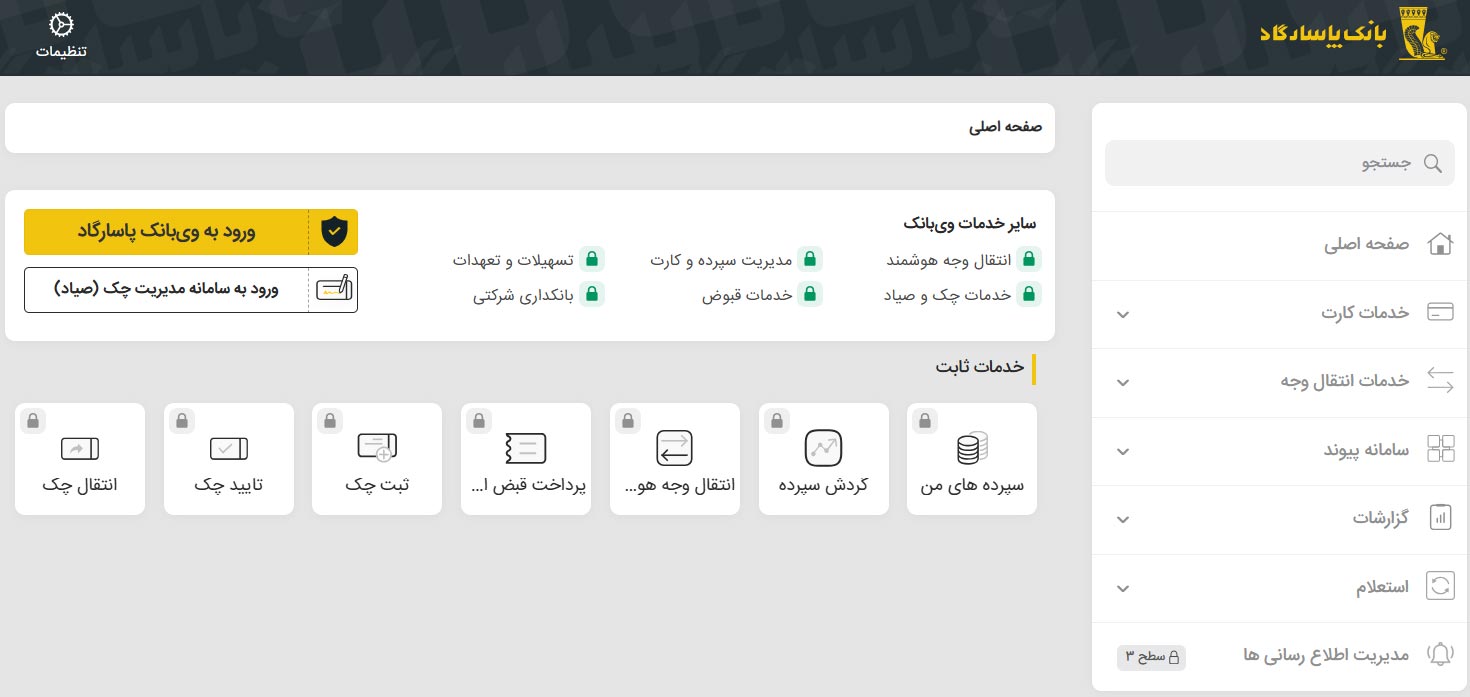1470x697 pixels.
Task: Go to صفحه اصلی in the sidebar
Action: tap(1366, 244)
